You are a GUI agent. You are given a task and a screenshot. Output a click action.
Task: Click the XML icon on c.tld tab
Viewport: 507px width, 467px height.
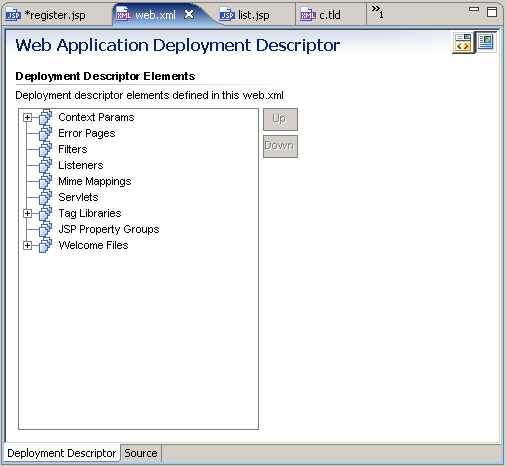tap(308, 14)
